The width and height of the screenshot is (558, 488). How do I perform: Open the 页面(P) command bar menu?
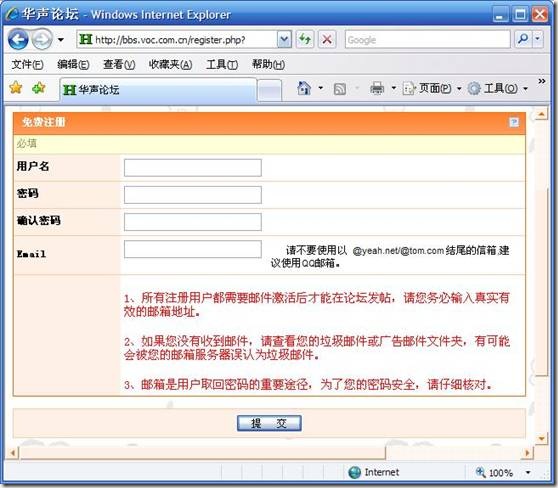(431, 88)
